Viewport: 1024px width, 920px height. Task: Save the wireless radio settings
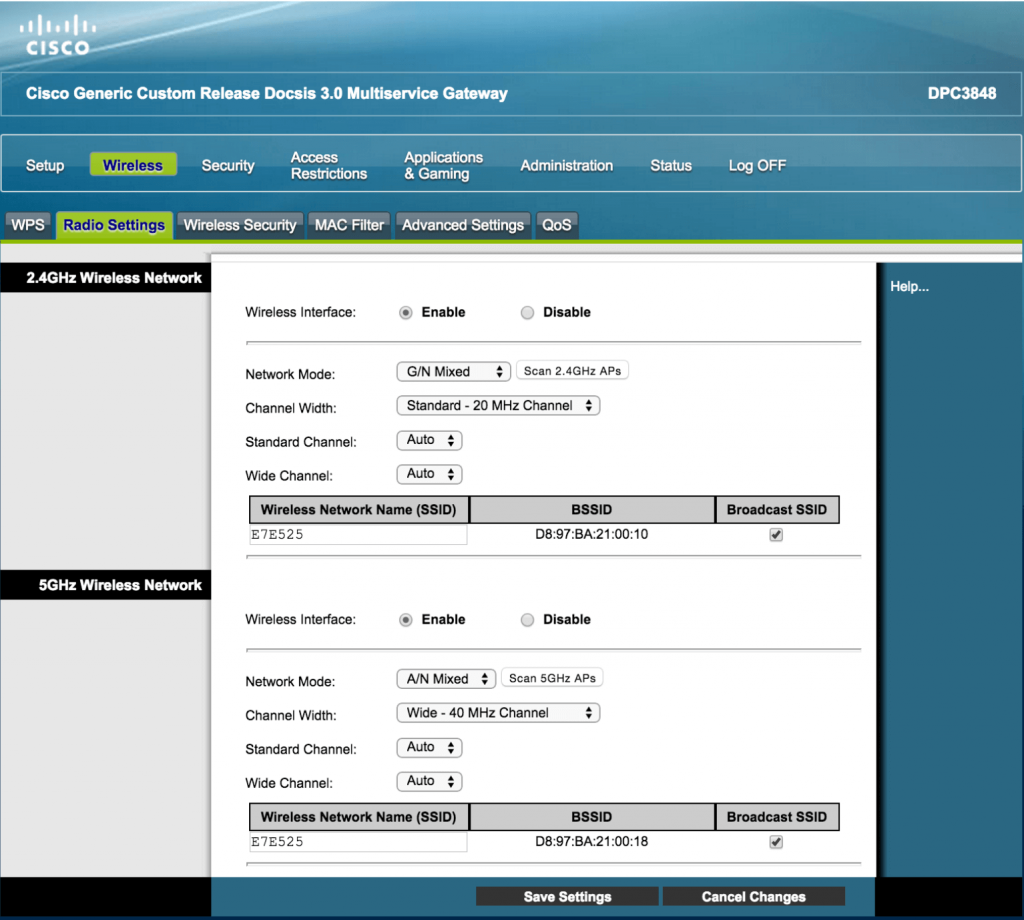pyautogui.click(x=567, y=896)
